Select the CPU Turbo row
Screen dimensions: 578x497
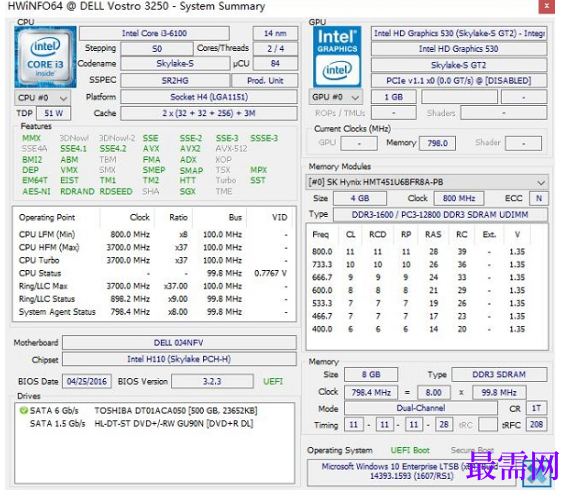click(x=153, y=260)
